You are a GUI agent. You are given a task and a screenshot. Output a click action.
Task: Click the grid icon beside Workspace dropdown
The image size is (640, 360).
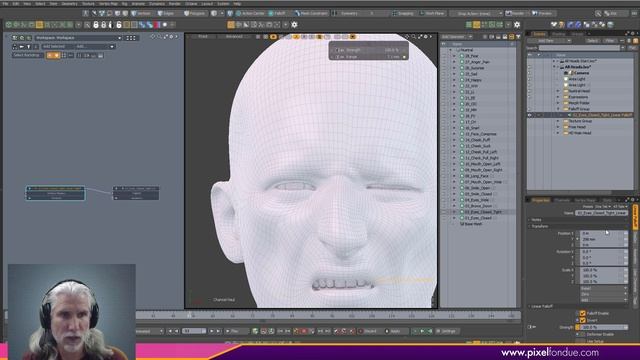point(131,38)
